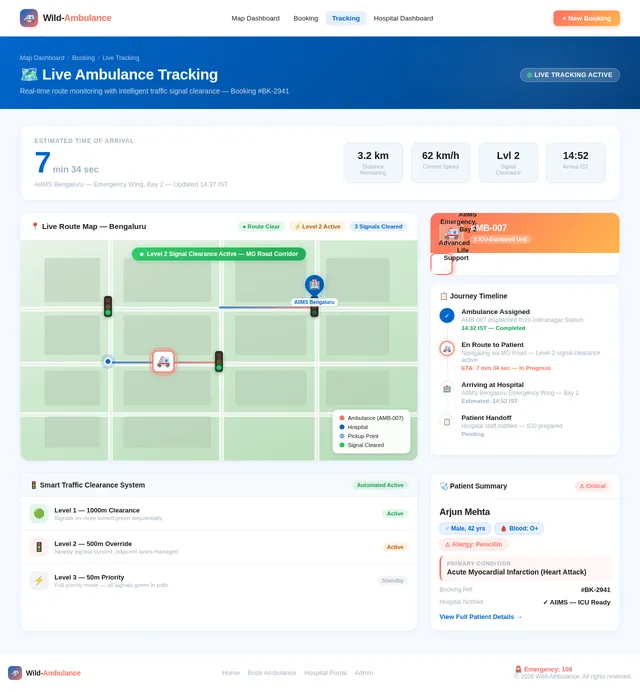Click the Automated Active badge
This screenshot has width=640, height=692.
[380, 485]
